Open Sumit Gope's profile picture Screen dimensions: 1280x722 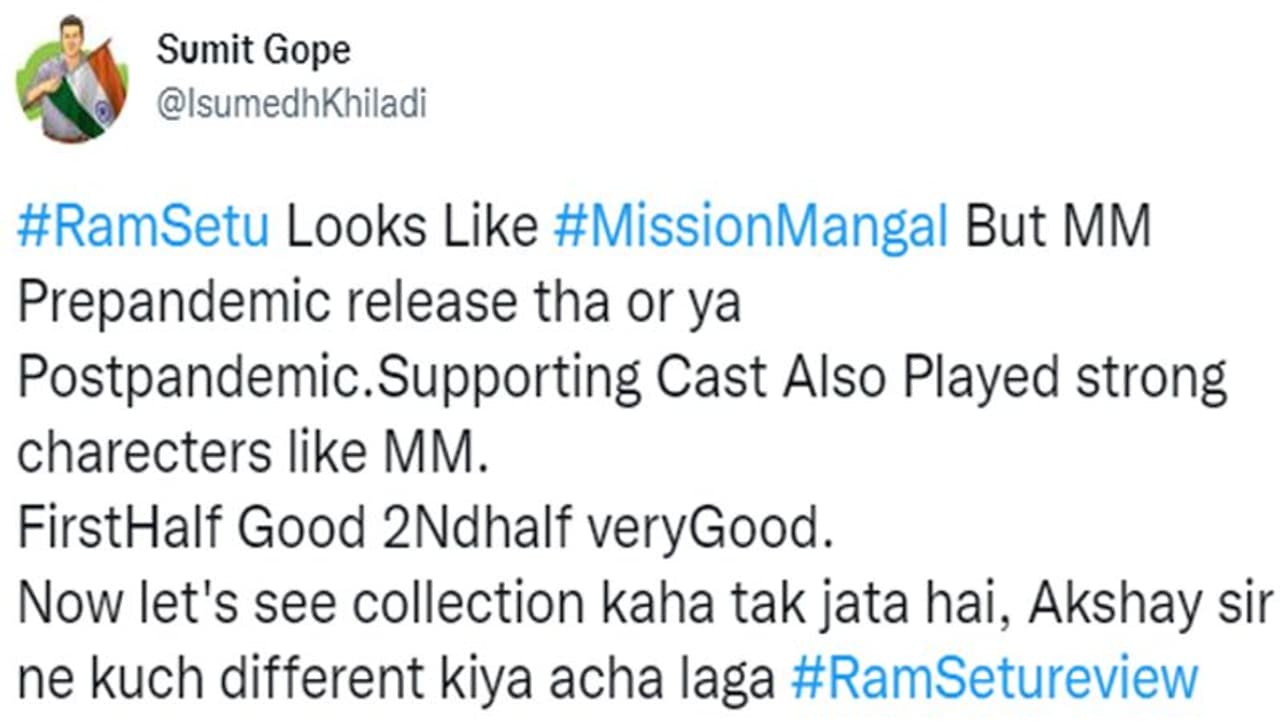pyautogui.click(x=71, y=79)
